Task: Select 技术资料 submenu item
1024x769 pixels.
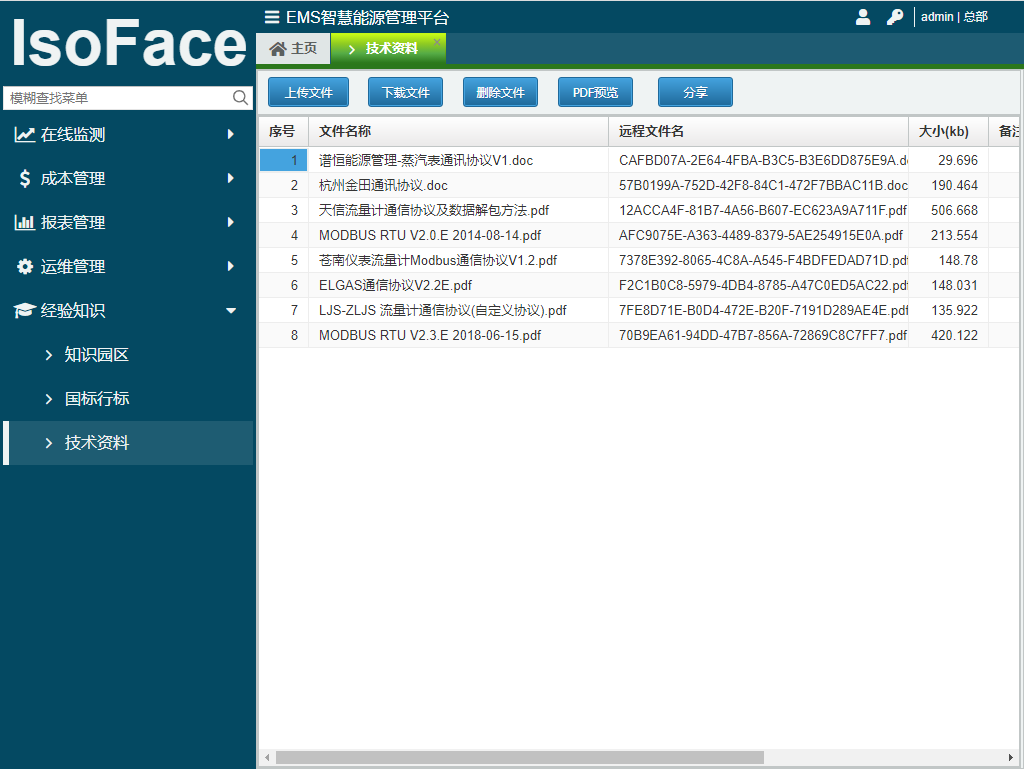Action: point(128,443)
